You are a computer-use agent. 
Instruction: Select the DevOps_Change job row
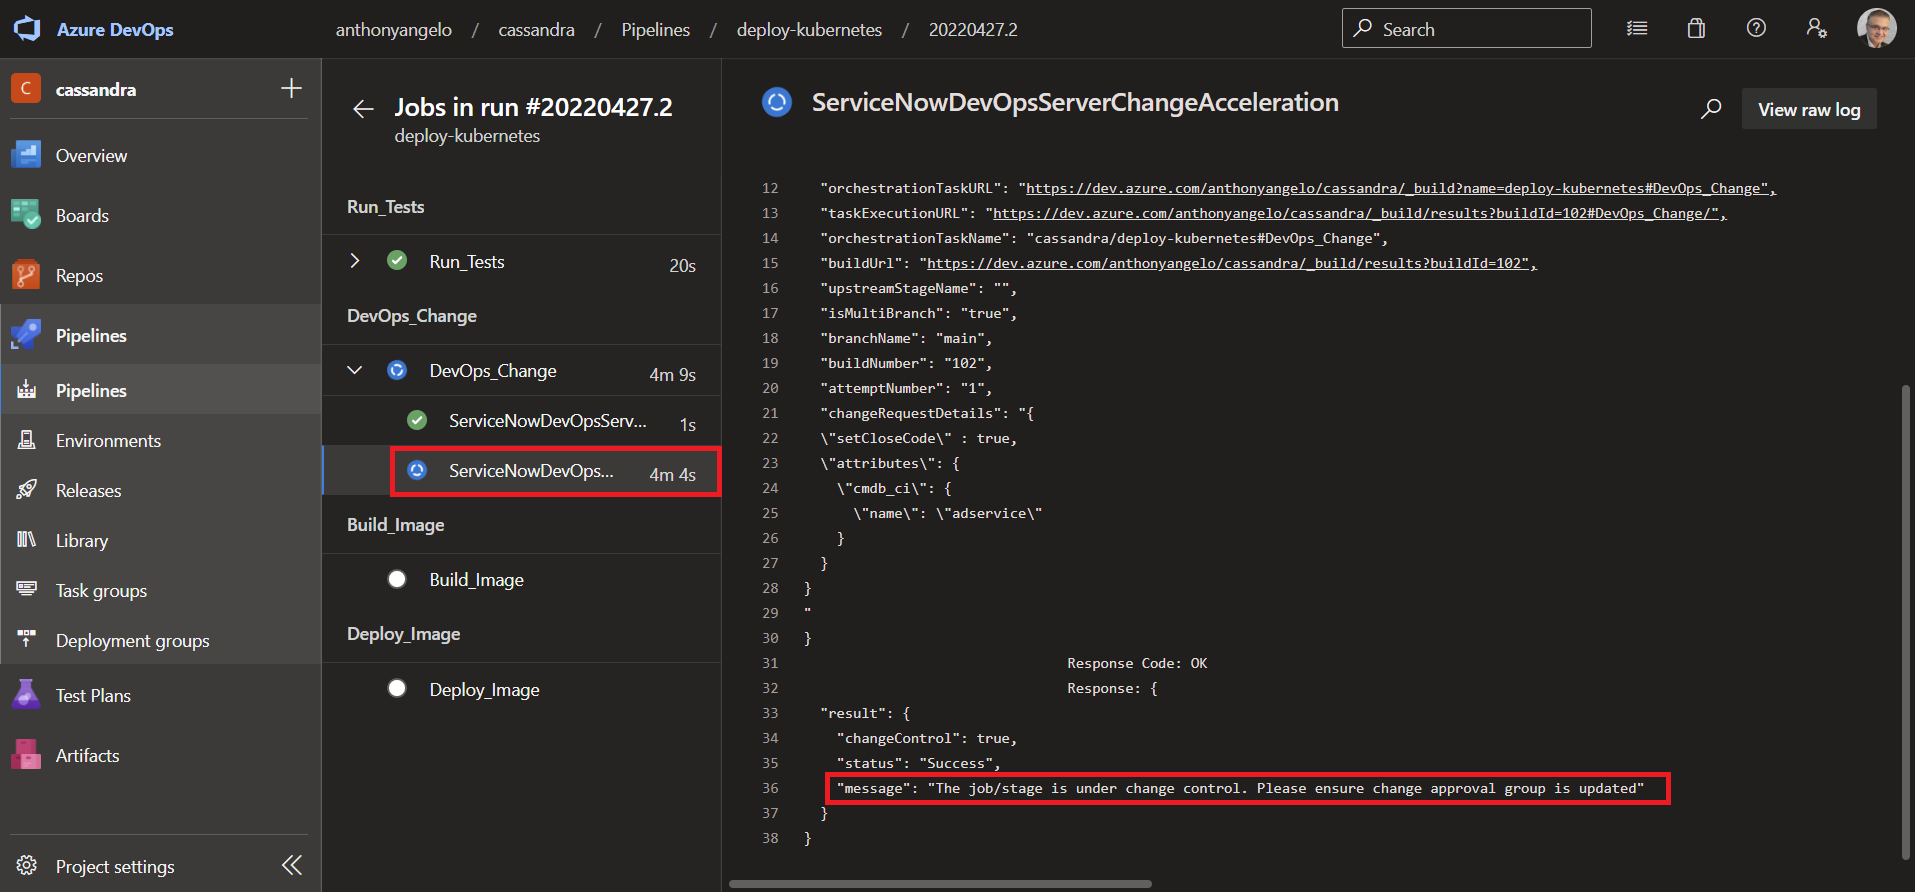(521, 371)
